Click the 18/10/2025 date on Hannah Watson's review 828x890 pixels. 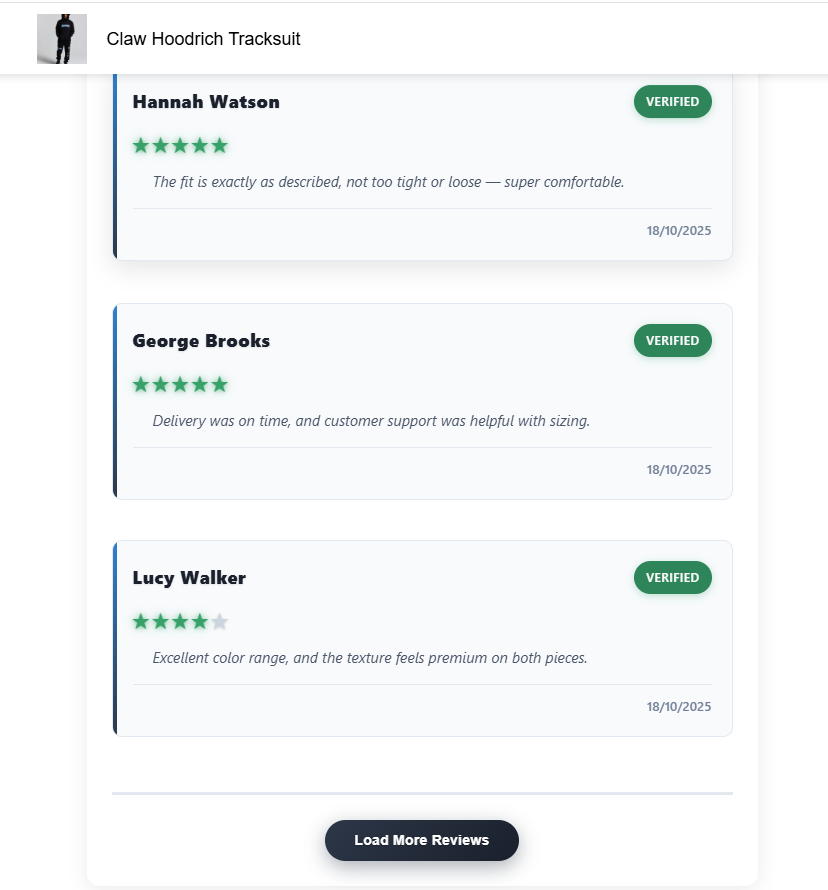679,231
